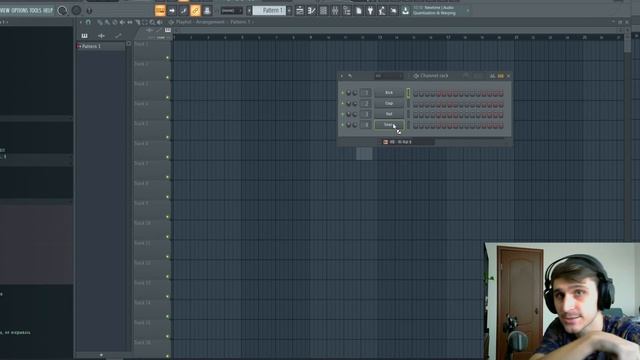The width and height of the screenshot is (640, 360).
Task: Click the Snare channel button
Action: [389, 125]
